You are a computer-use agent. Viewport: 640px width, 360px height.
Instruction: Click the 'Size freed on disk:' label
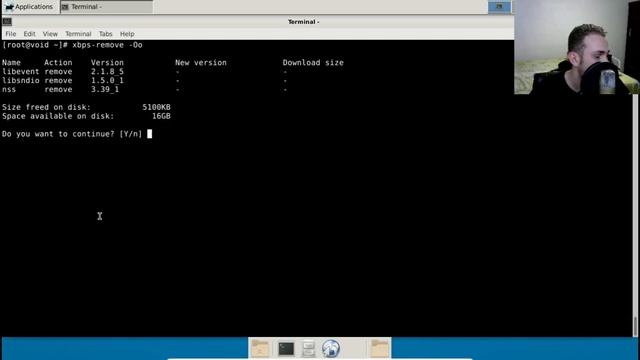tap(46, 107)
